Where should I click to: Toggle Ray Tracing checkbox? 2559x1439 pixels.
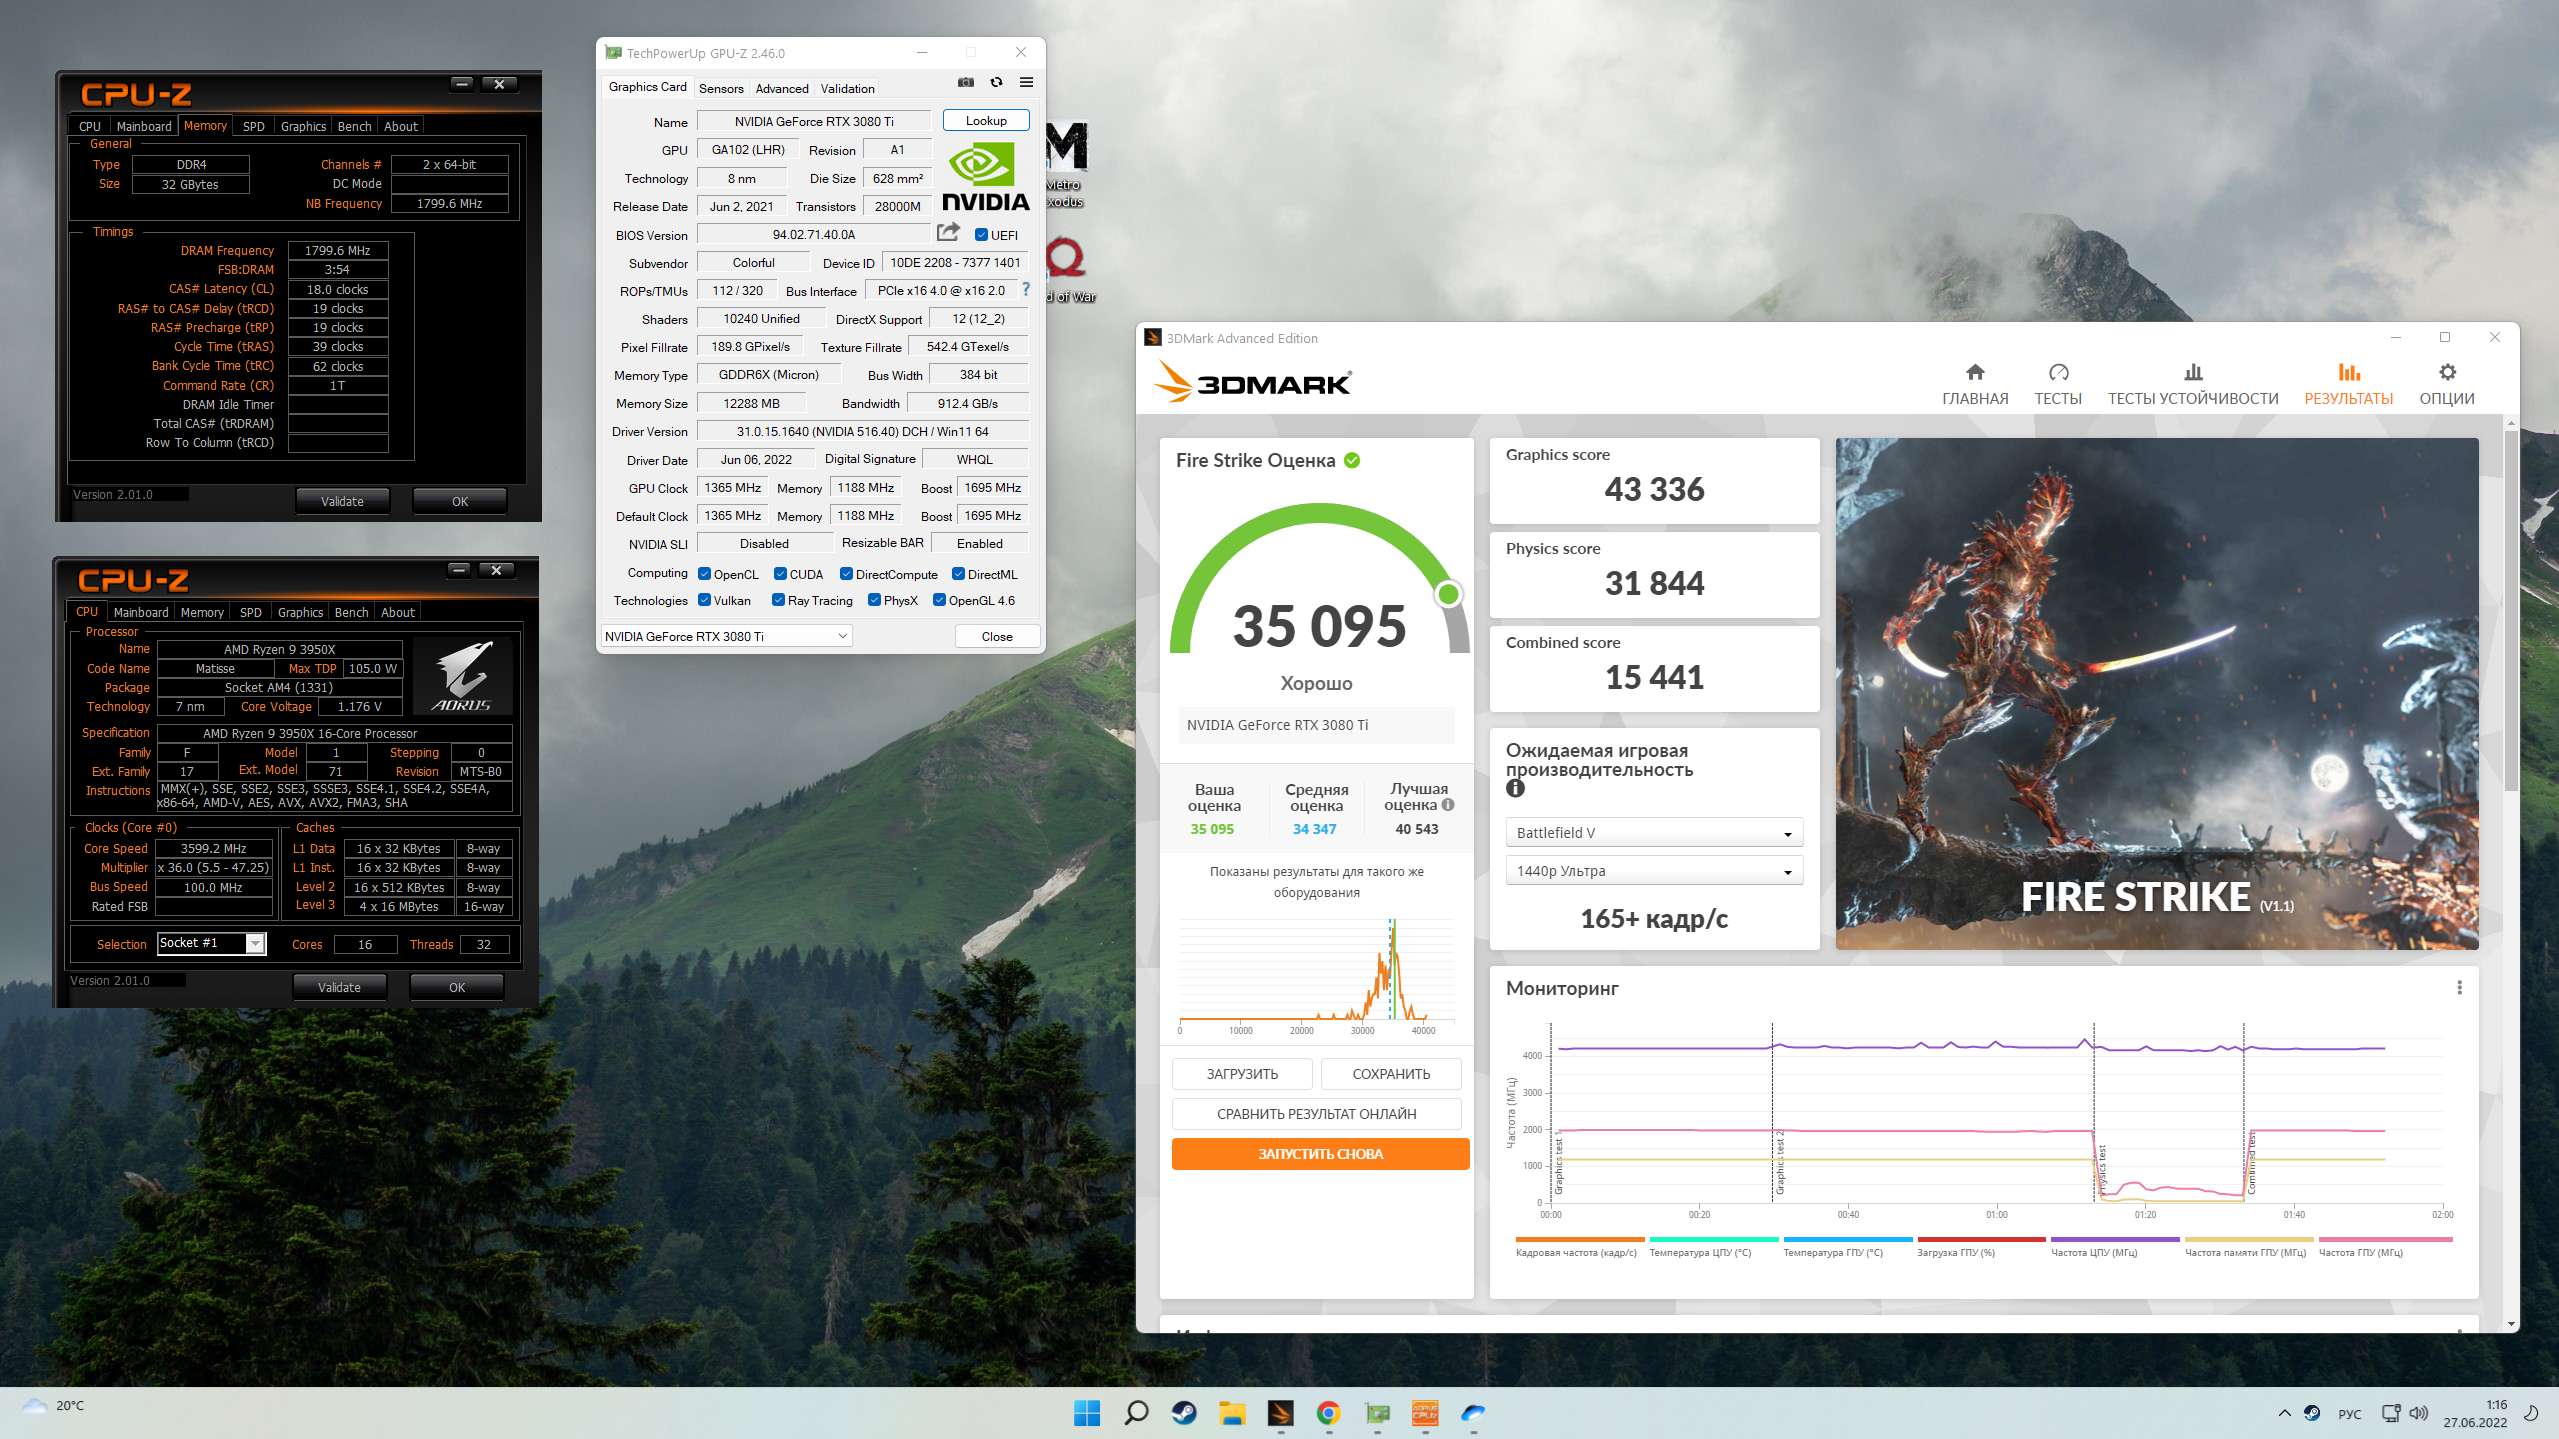(778, 600)
